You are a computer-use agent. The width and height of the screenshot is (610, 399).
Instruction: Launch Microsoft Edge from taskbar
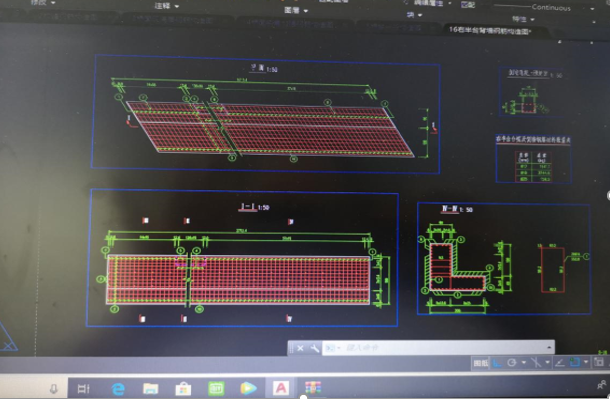tap(118, 388)
